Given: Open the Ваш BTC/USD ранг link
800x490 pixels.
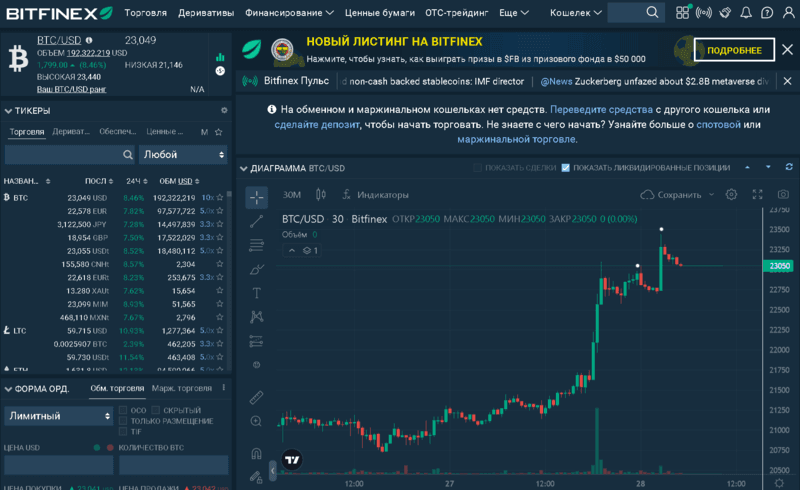Looking at the screenshot, I should click(71, 89).
